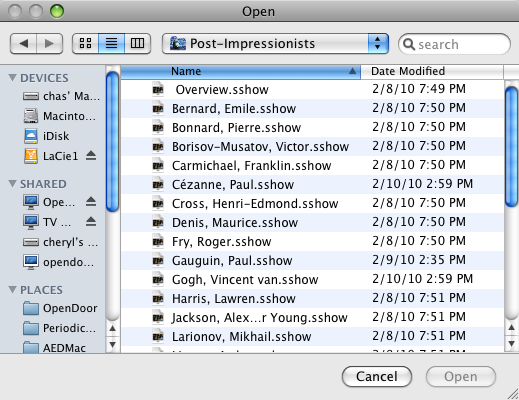Click the search field
The image size is (519, 400).
pos(454,44)
